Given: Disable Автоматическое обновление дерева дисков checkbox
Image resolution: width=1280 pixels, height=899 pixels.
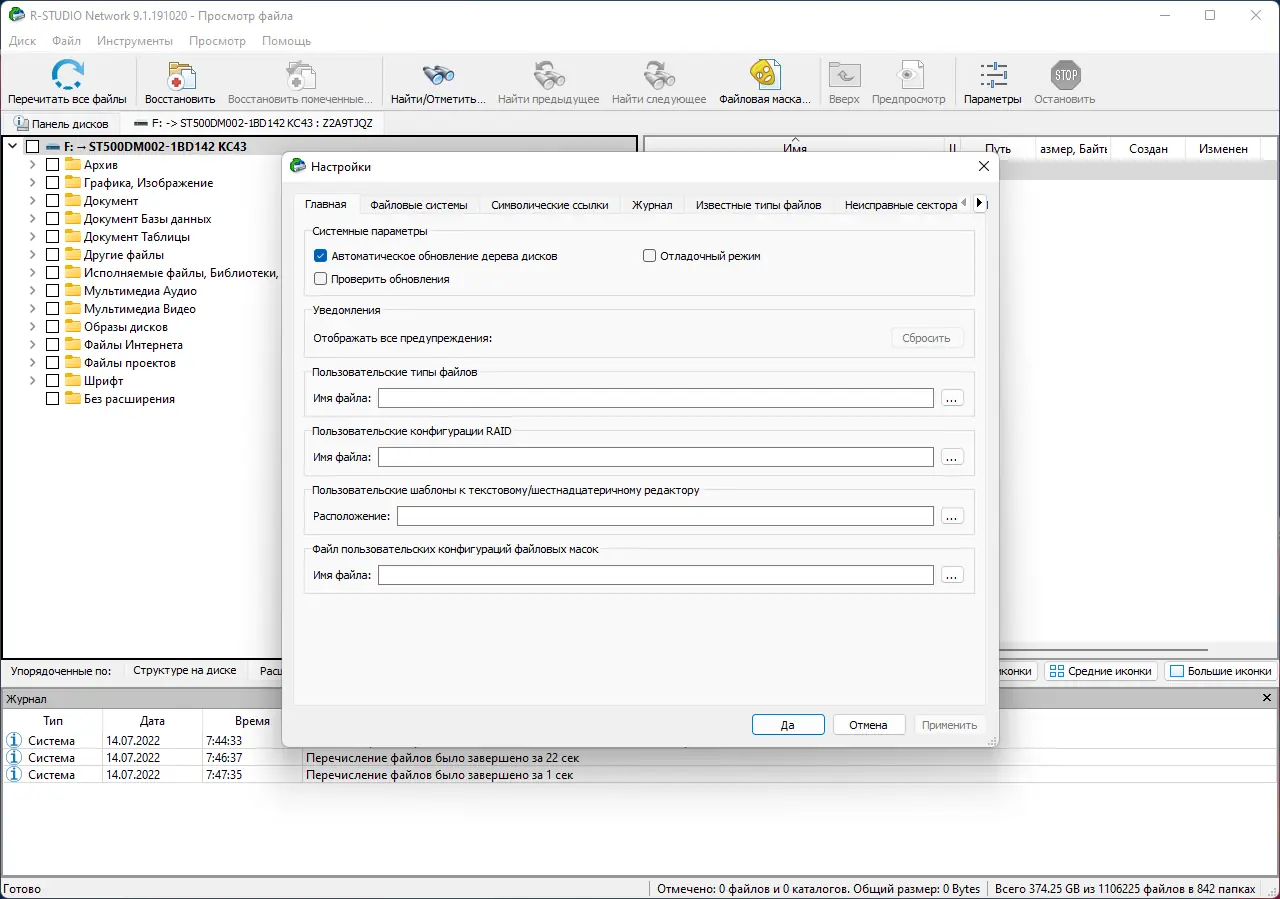Looking at the screenshot, I should point(321,256).
